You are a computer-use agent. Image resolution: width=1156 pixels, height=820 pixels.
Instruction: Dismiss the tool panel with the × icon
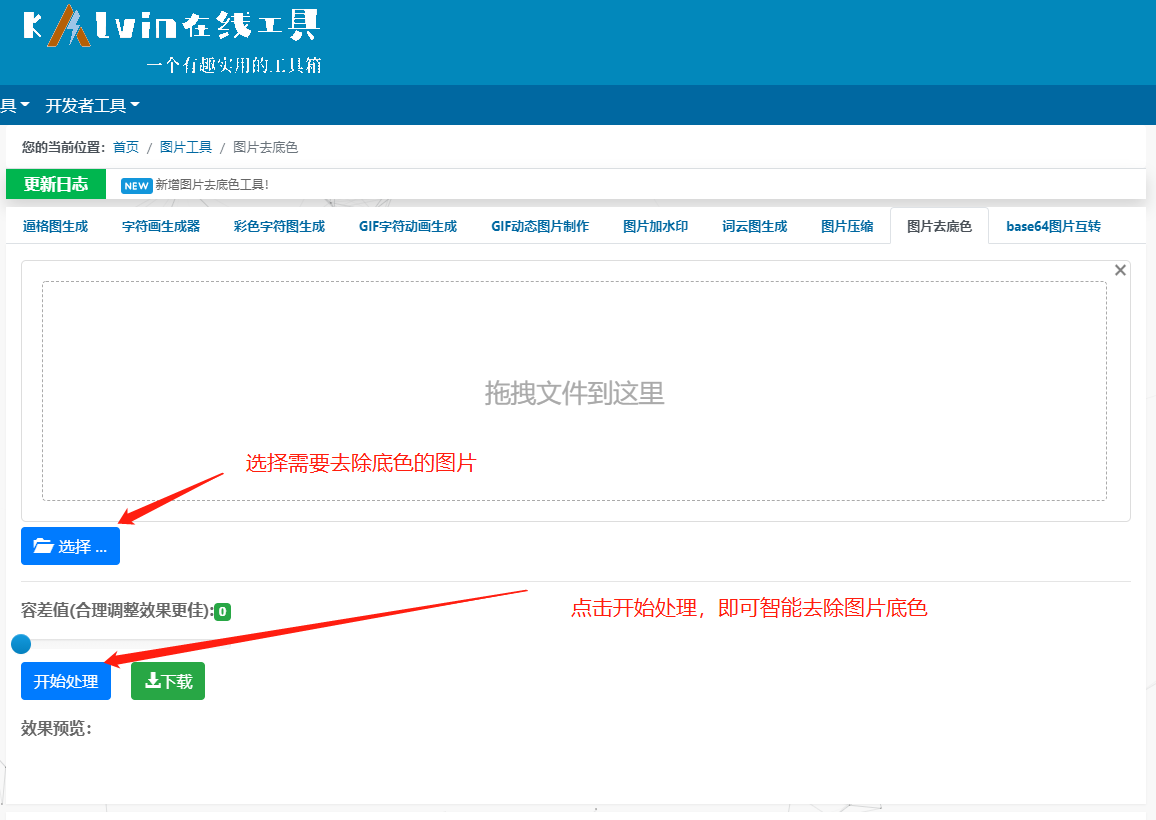(x=1120, y=269)
